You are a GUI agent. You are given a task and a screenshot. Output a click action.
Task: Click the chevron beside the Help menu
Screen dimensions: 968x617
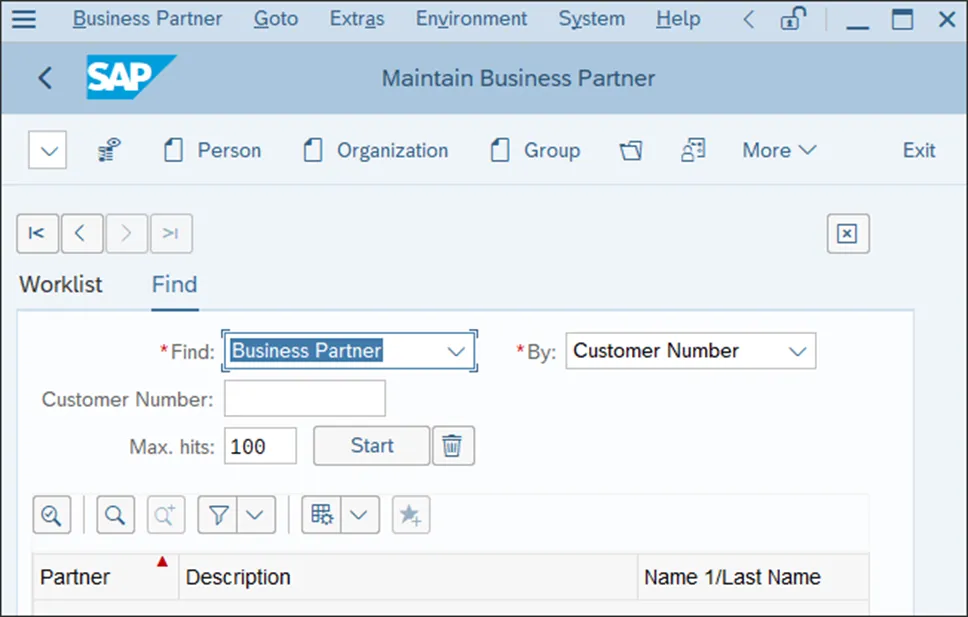point(748,19)
